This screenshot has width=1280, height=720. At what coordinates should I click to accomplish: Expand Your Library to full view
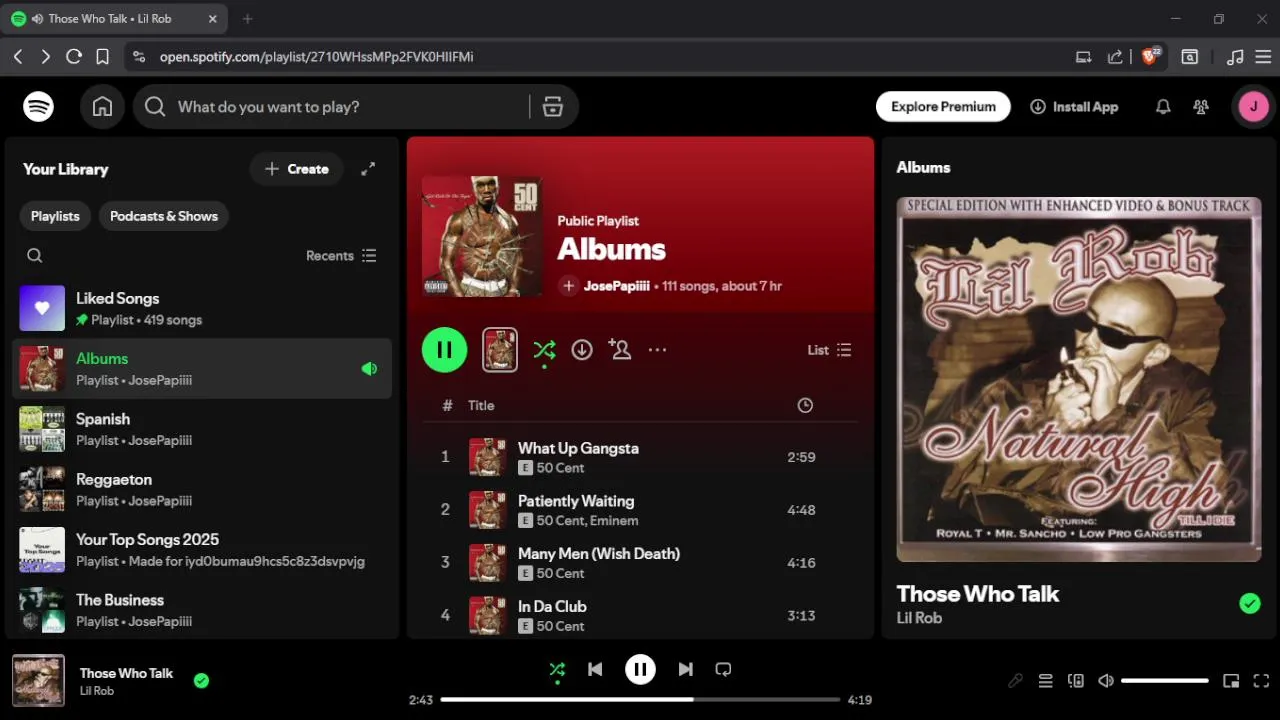(x=368, y=169)
